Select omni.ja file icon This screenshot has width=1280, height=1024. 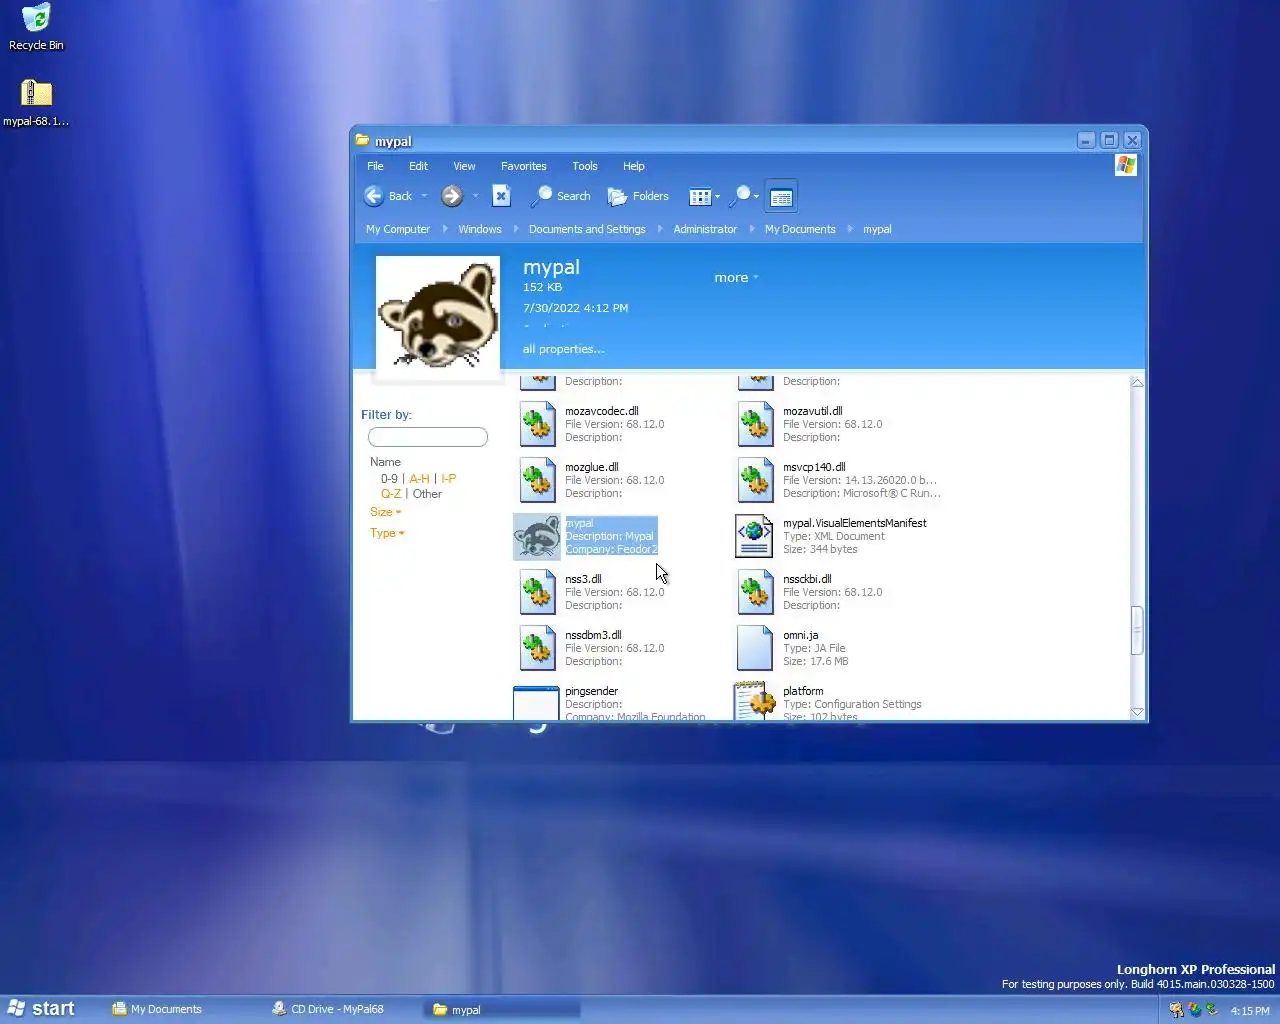click(x=754, y=648)
